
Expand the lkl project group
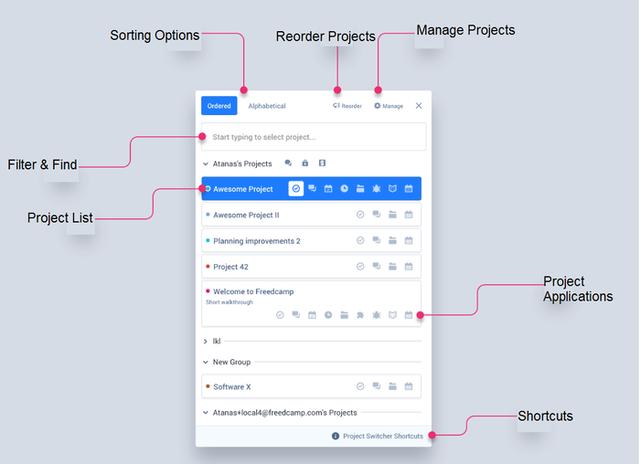(205, 341)
